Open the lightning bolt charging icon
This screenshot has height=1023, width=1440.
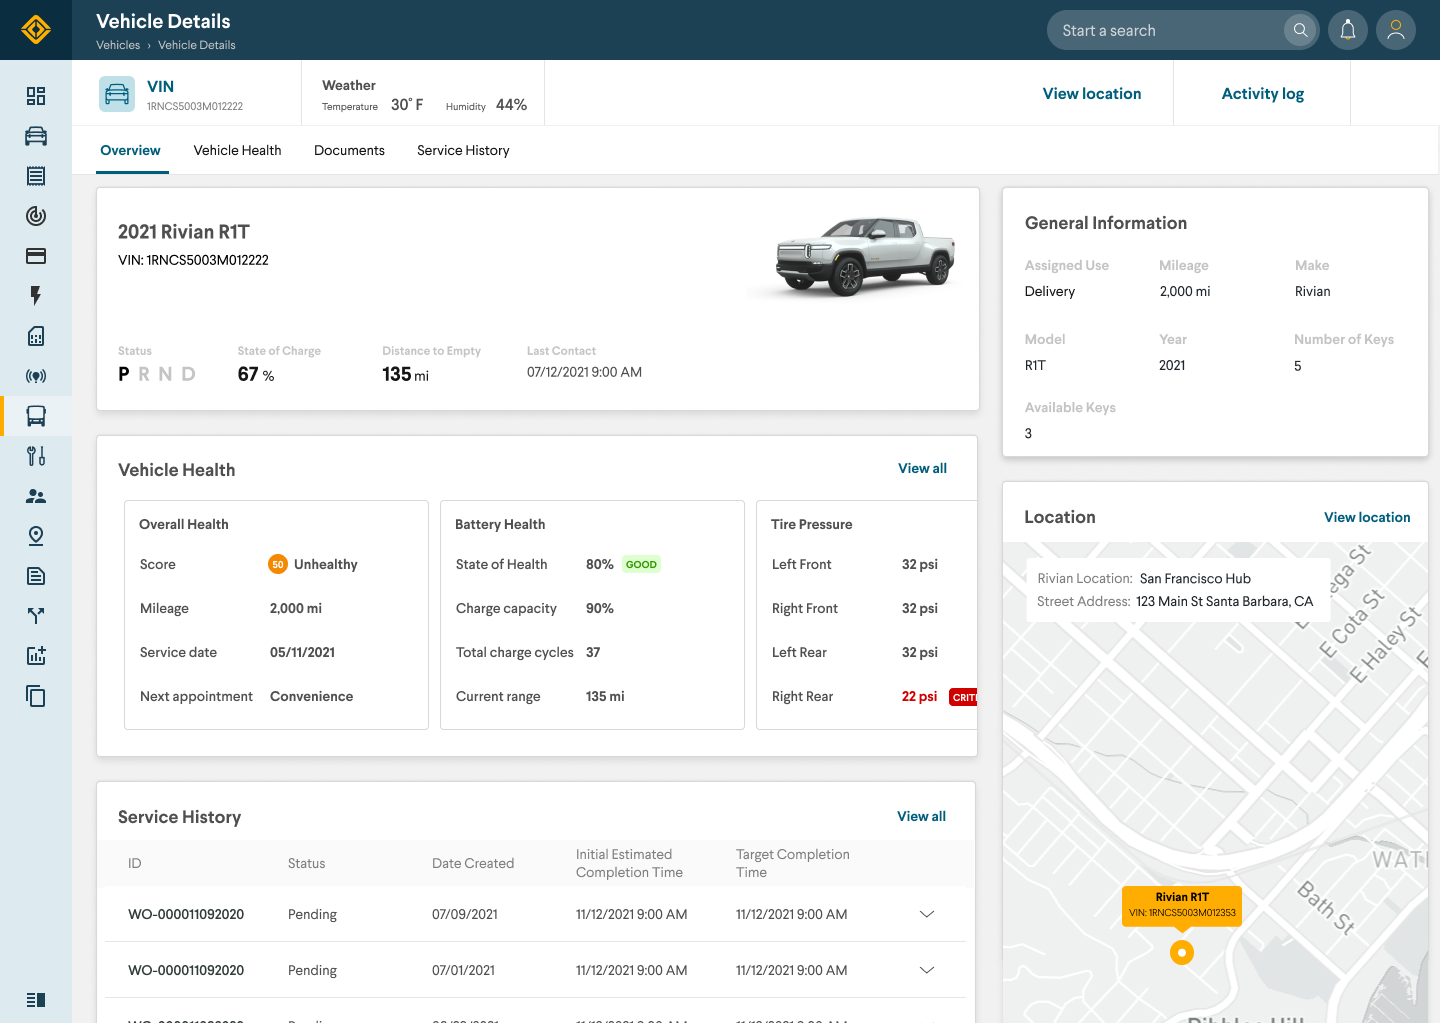click(36, 296)
